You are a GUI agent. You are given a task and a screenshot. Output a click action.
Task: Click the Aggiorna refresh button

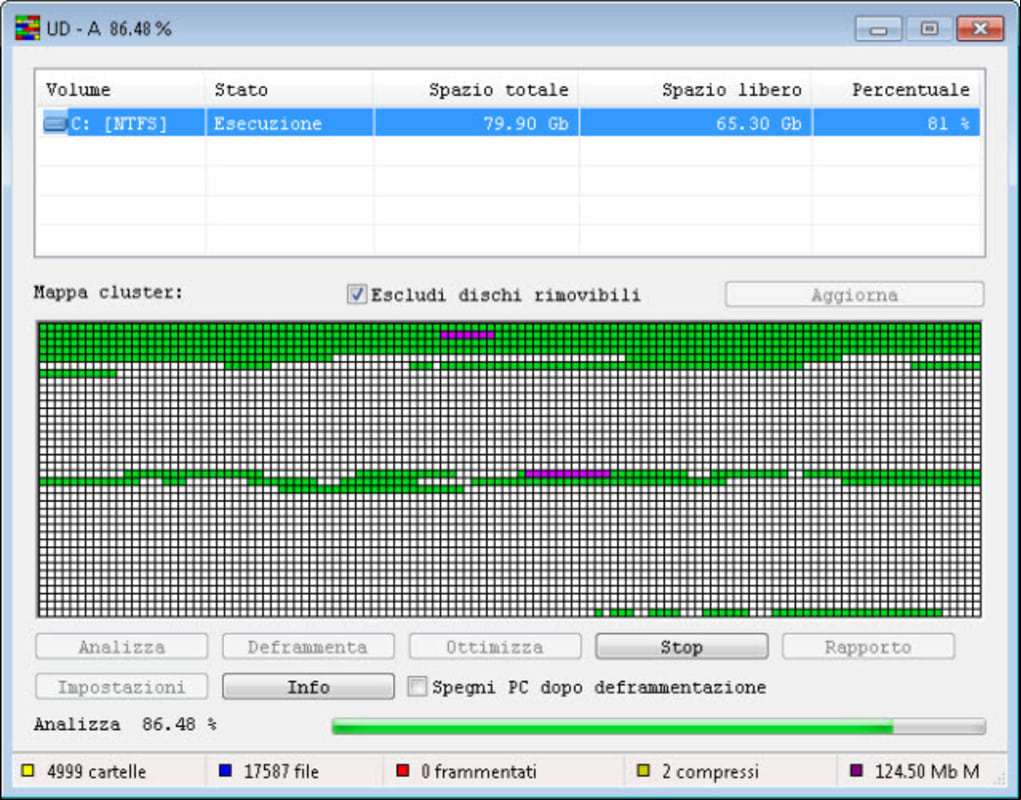point(854,294)
